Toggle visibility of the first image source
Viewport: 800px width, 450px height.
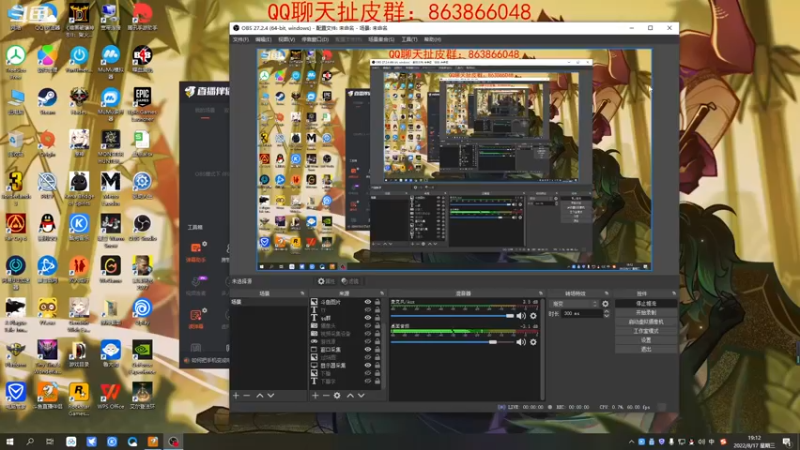(367, 302)
